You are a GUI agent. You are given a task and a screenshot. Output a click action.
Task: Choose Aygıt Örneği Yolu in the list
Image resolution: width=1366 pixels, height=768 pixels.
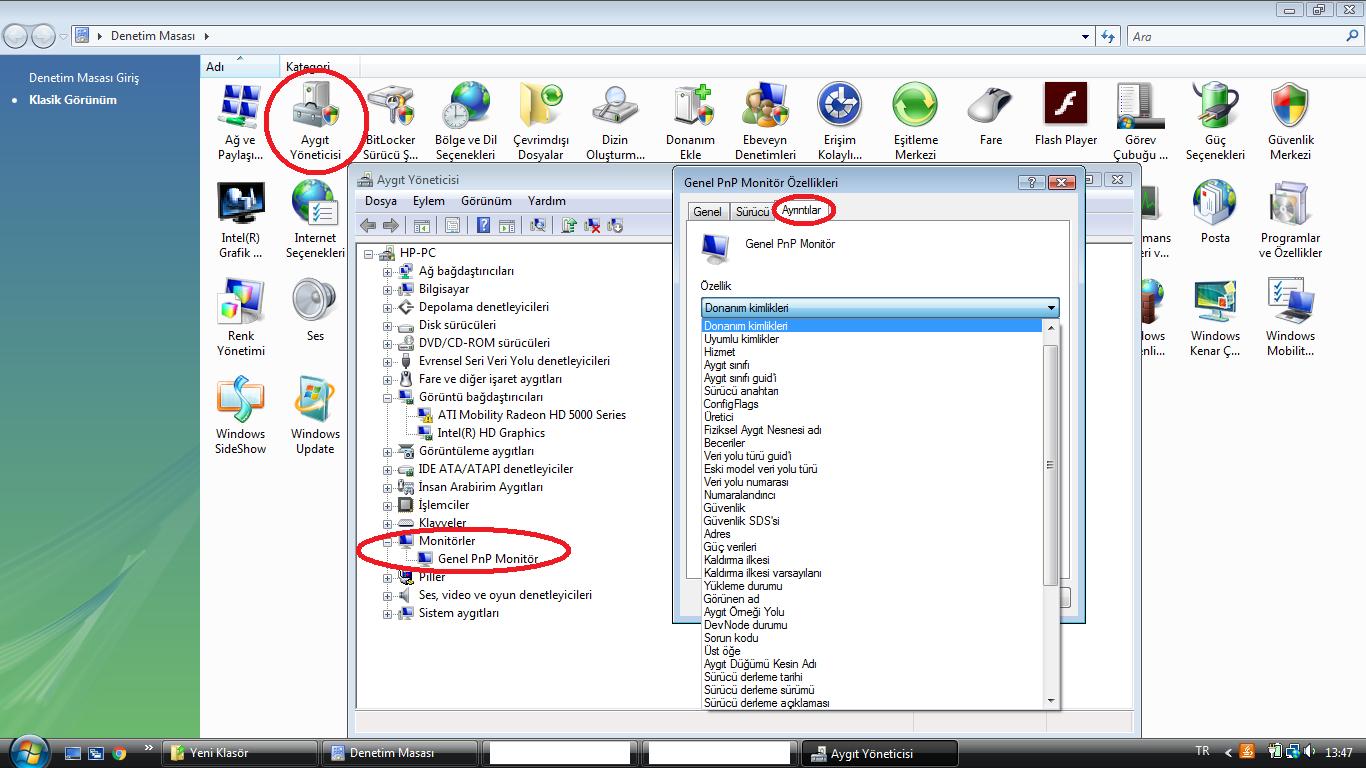coord(744,612)
